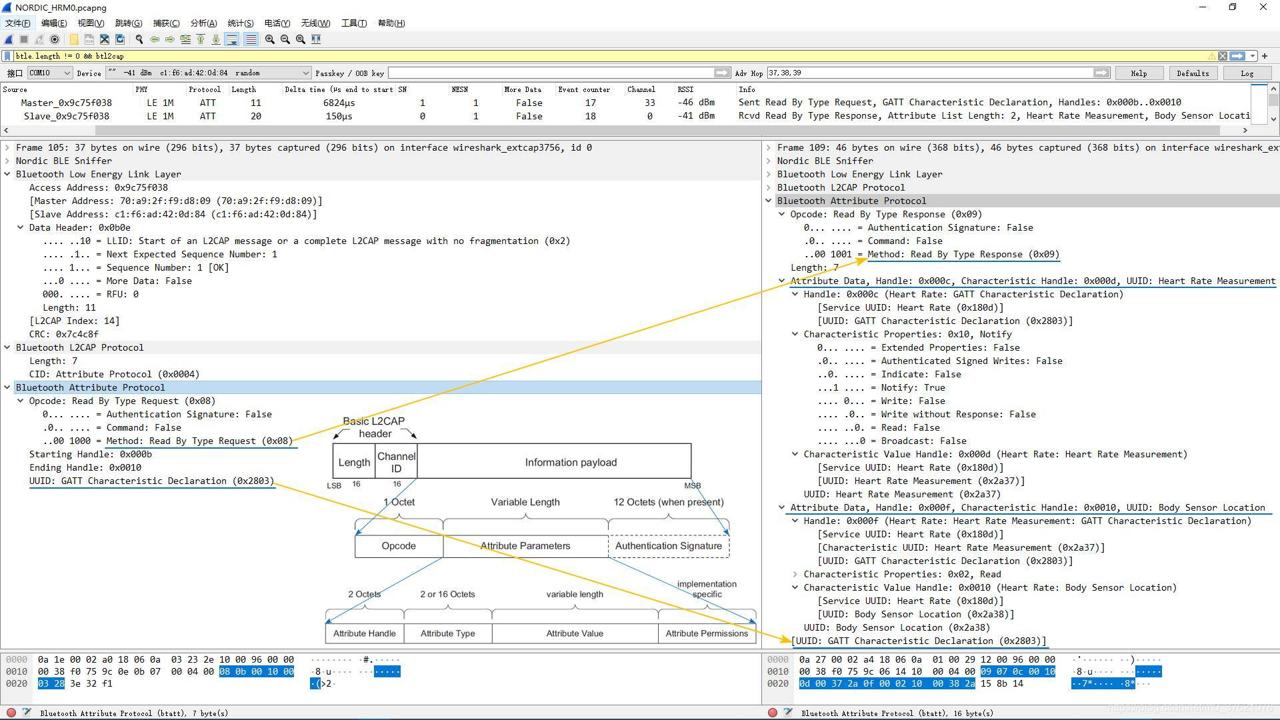Open a capture file via folder icon
This screenshot has width=1280, height=720.
point(74,39)
